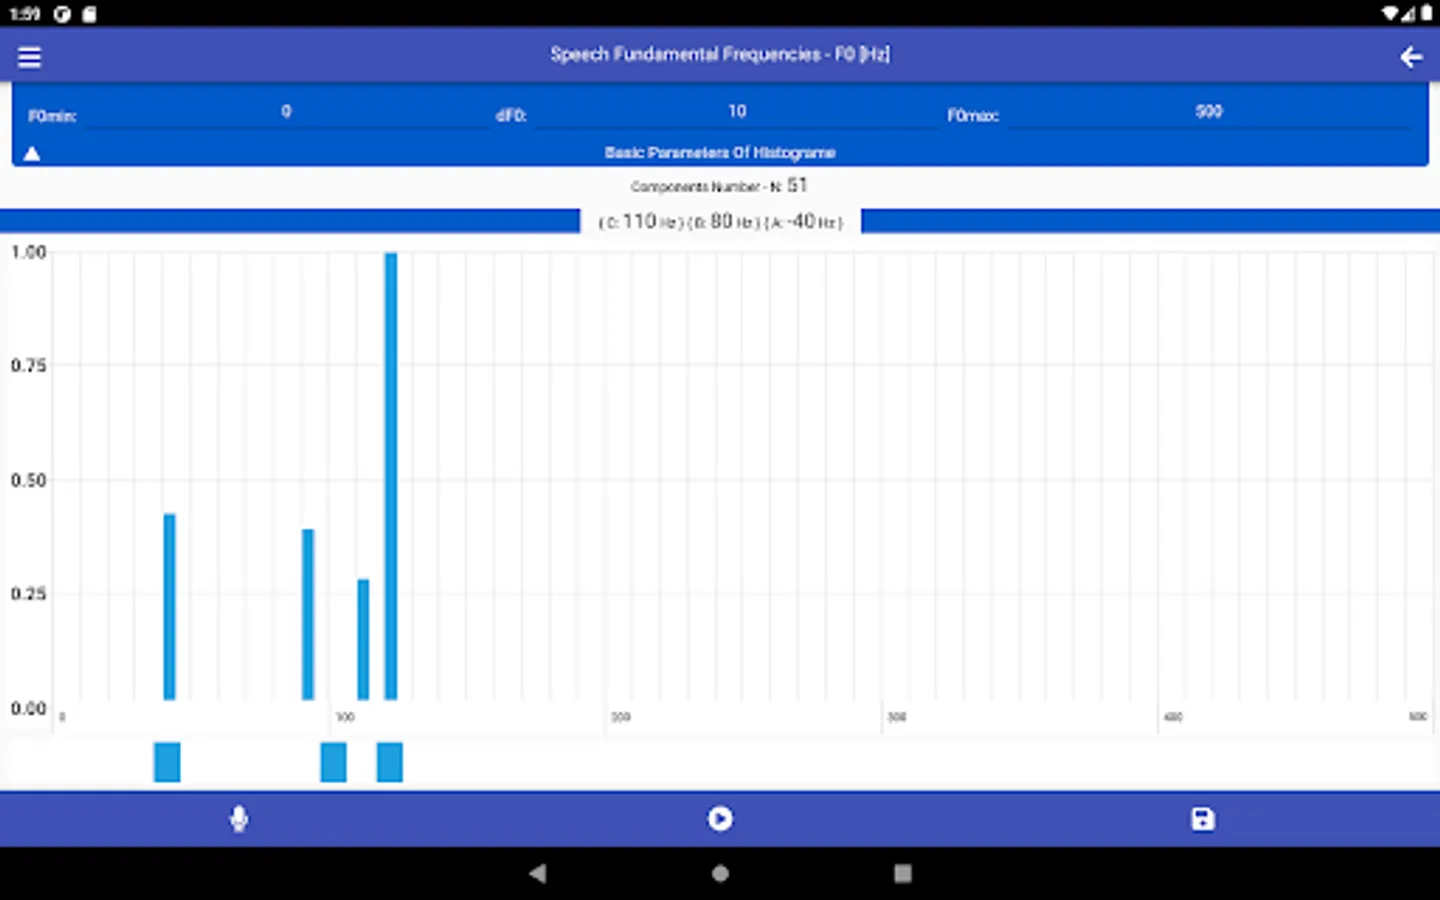Click the 300 x-axis tick label
Screen dimensions: 1440x900
(x=897, y=717)
